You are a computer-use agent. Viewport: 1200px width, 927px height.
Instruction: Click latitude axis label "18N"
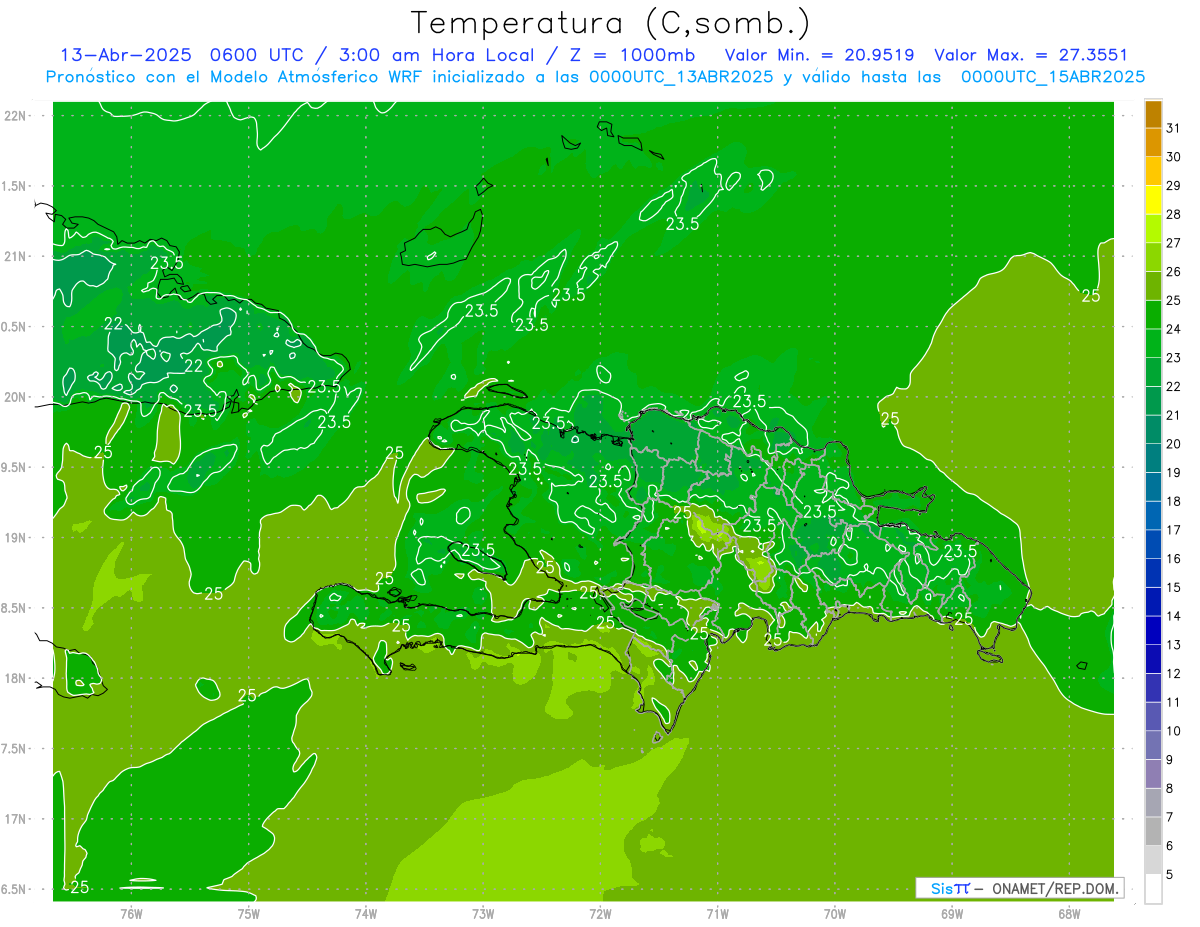click(x=17, y=679)
